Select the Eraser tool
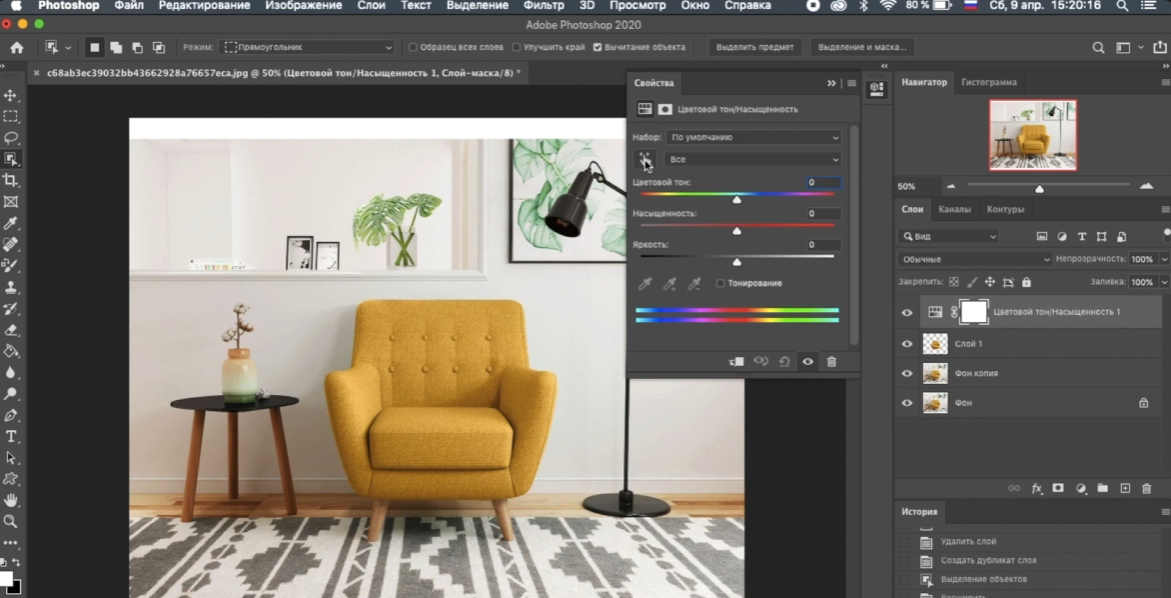Image resolution: width=1171 pixels, height=598 pixels. click(x=10, y=329)
